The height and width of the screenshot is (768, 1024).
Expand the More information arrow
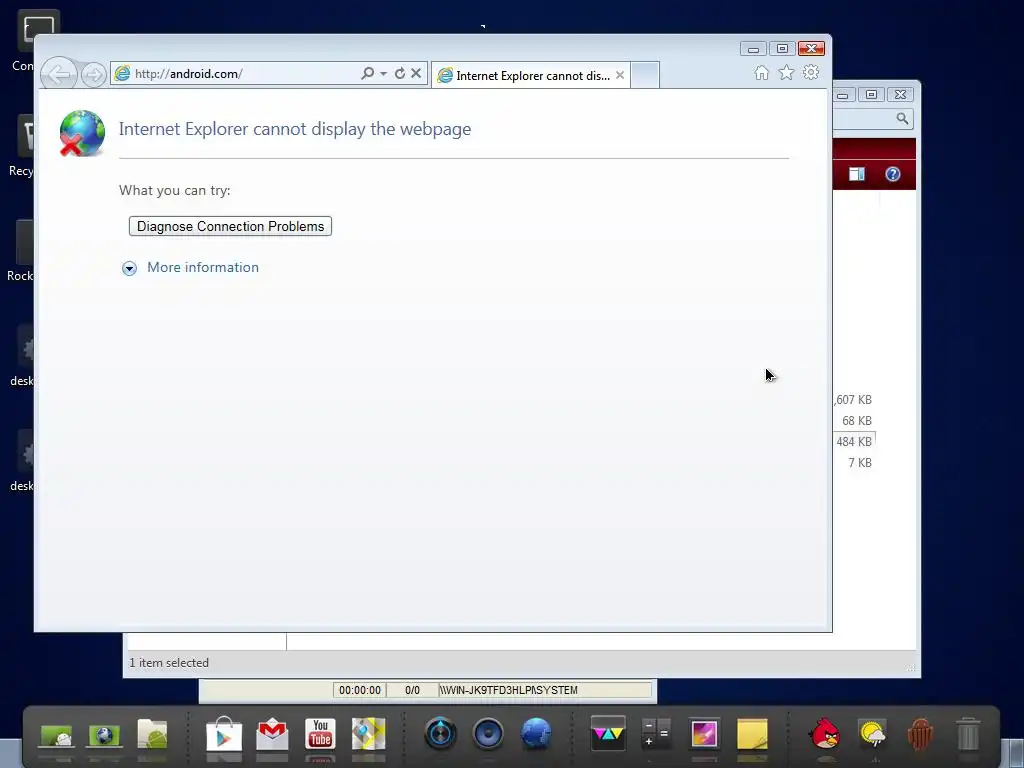coord(129,268)
